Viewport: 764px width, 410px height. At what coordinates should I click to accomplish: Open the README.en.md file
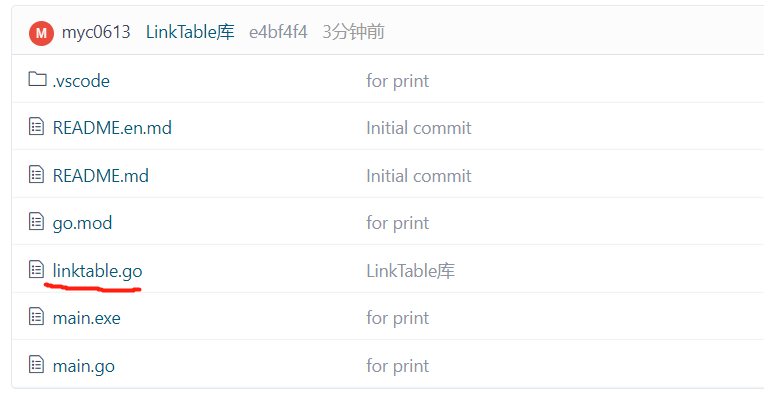click(x=112, y=128)
